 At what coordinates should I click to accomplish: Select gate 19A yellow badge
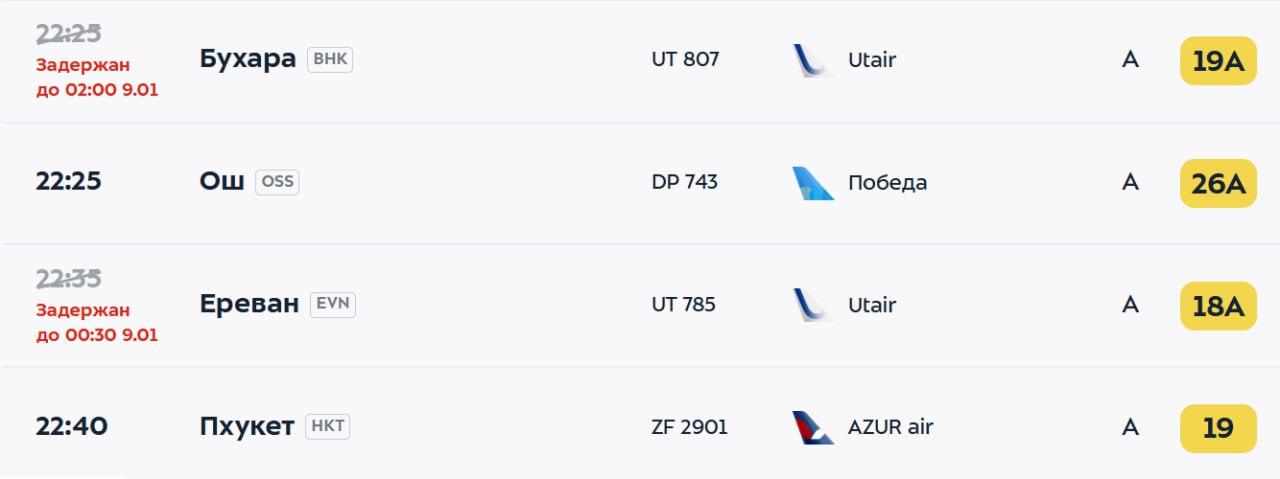pyautogui.click(x=1218, y=61)
